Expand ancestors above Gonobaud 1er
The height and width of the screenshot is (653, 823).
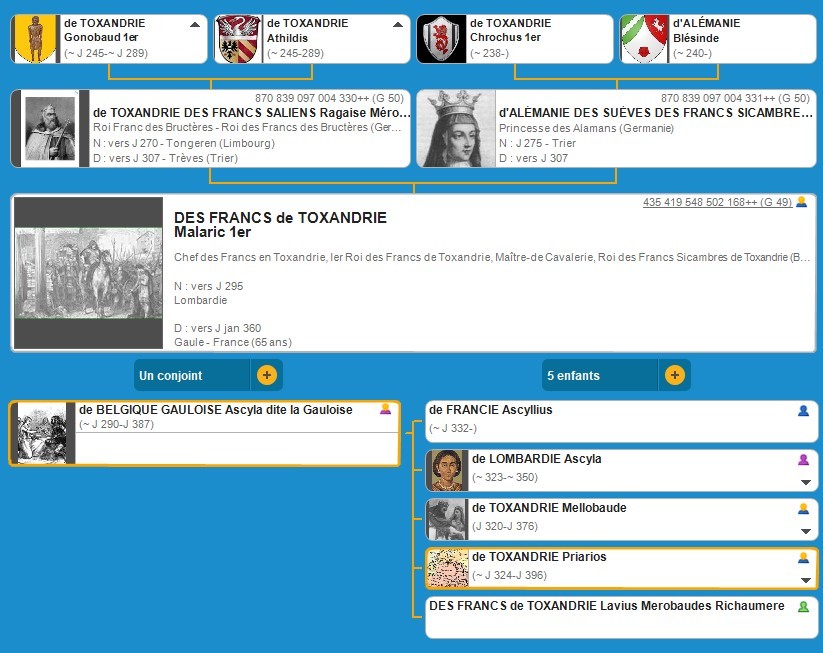[x=195, y=25]
